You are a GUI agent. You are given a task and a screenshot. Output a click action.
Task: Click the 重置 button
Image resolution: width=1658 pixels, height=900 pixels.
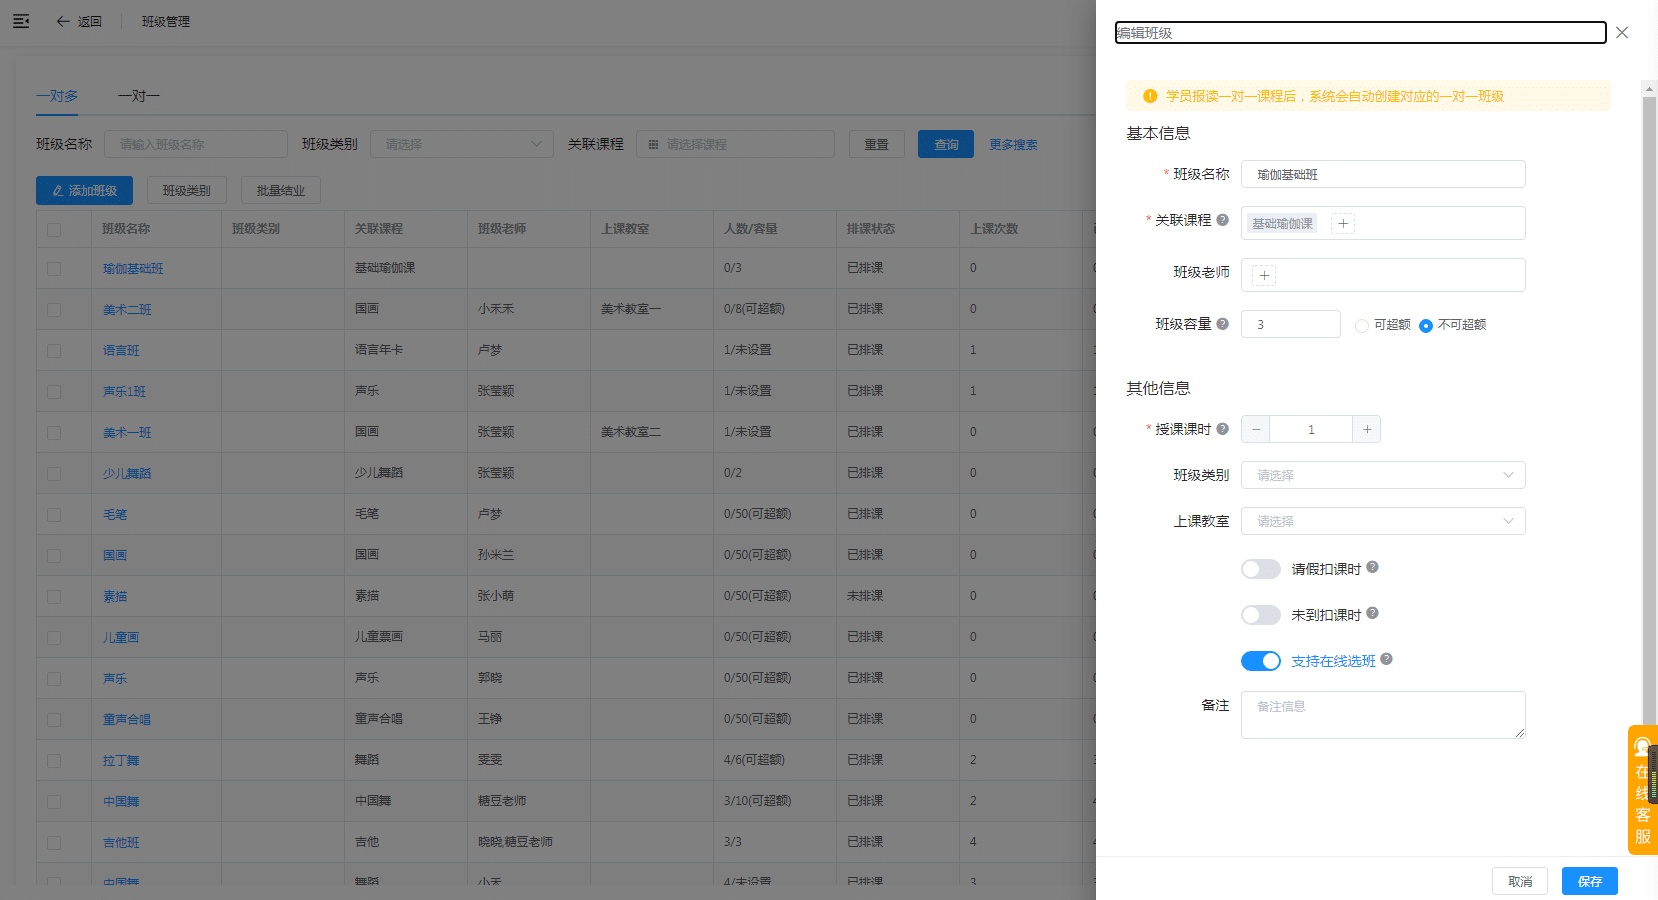coord(877,144)
